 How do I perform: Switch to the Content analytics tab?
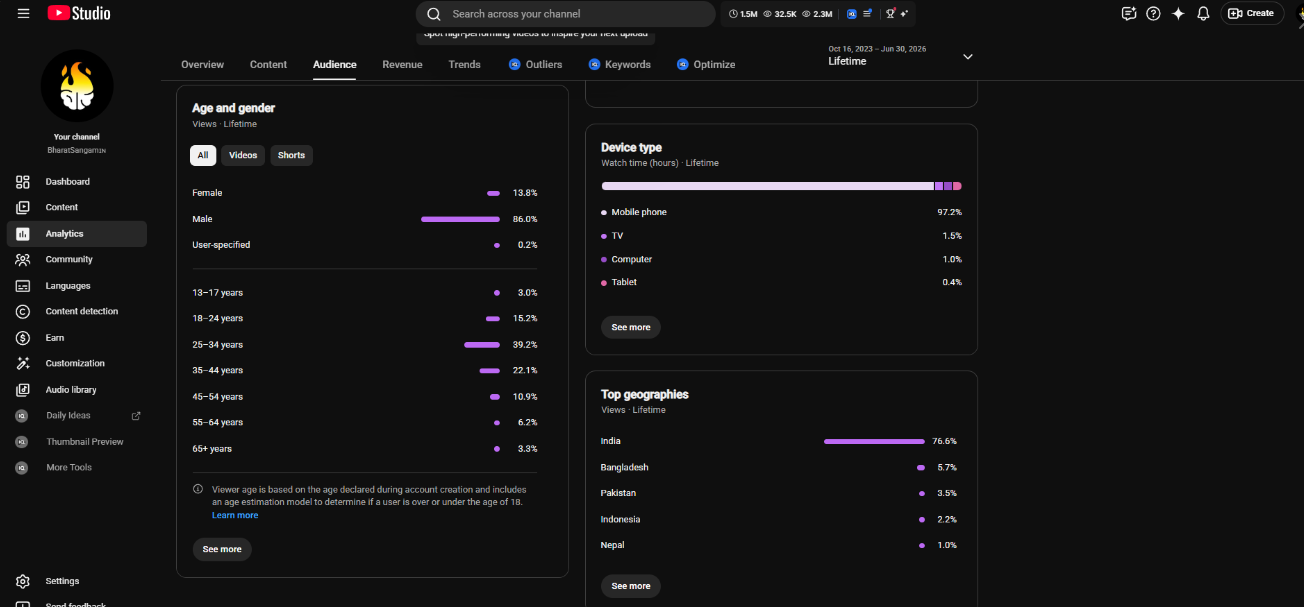pos(268,64)
